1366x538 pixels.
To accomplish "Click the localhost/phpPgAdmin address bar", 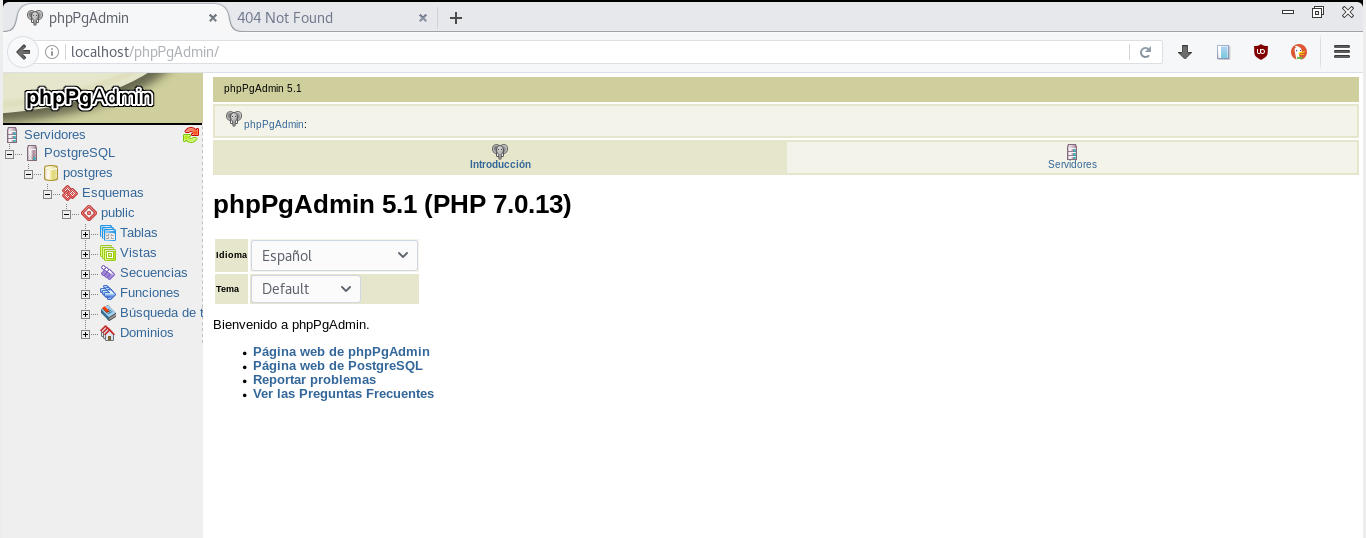I will [x=598, y=52].
